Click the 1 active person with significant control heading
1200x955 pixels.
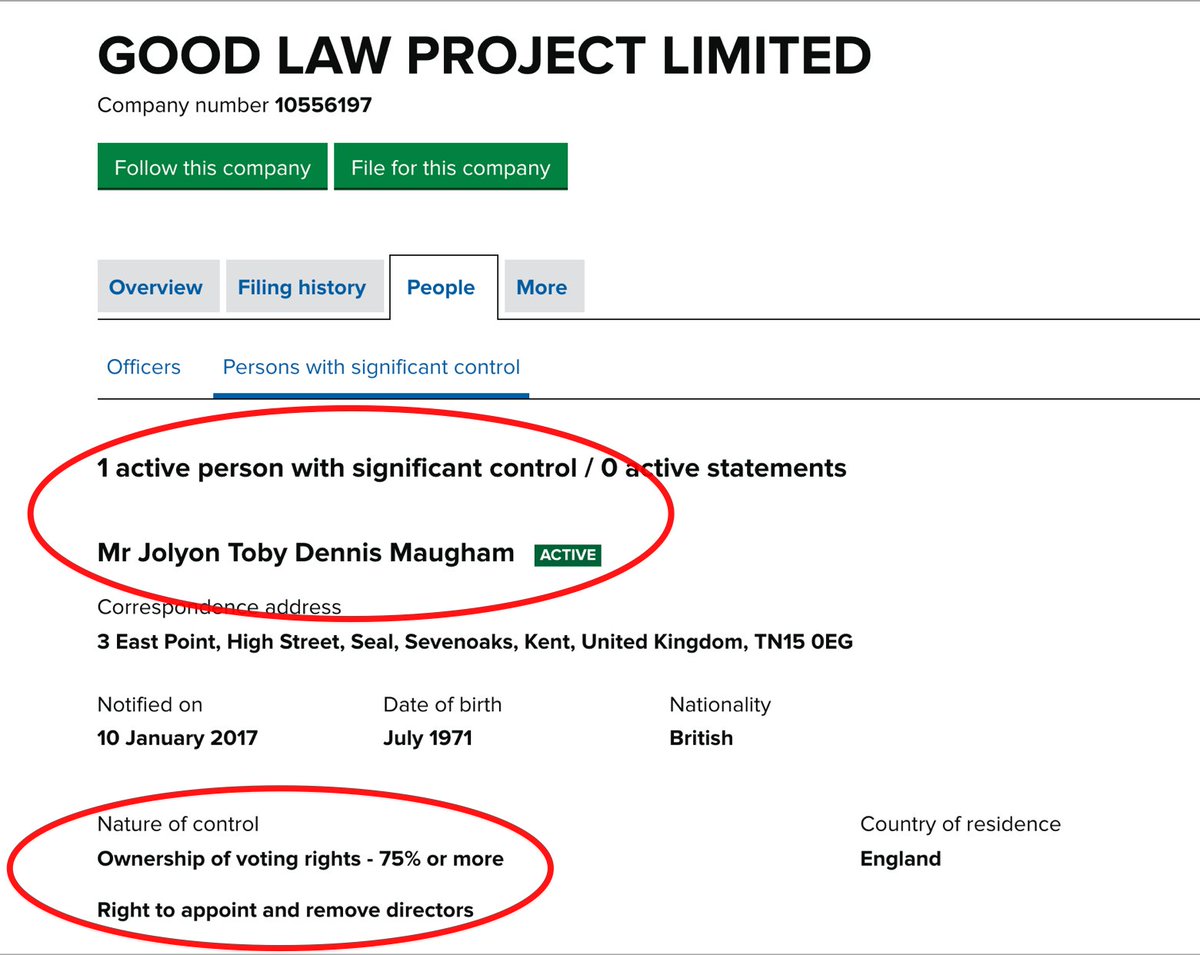click(x=472, y=467)
